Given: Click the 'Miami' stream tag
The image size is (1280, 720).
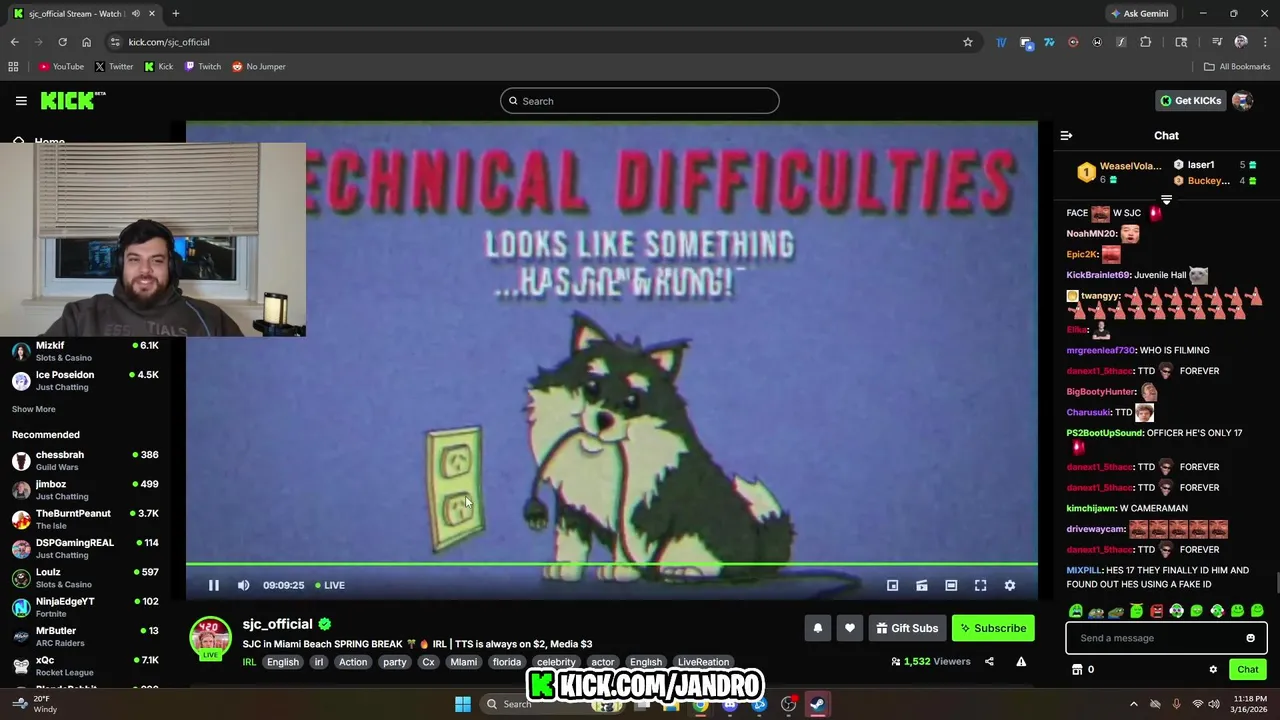Looking at the screenshot, I should 463,662.
